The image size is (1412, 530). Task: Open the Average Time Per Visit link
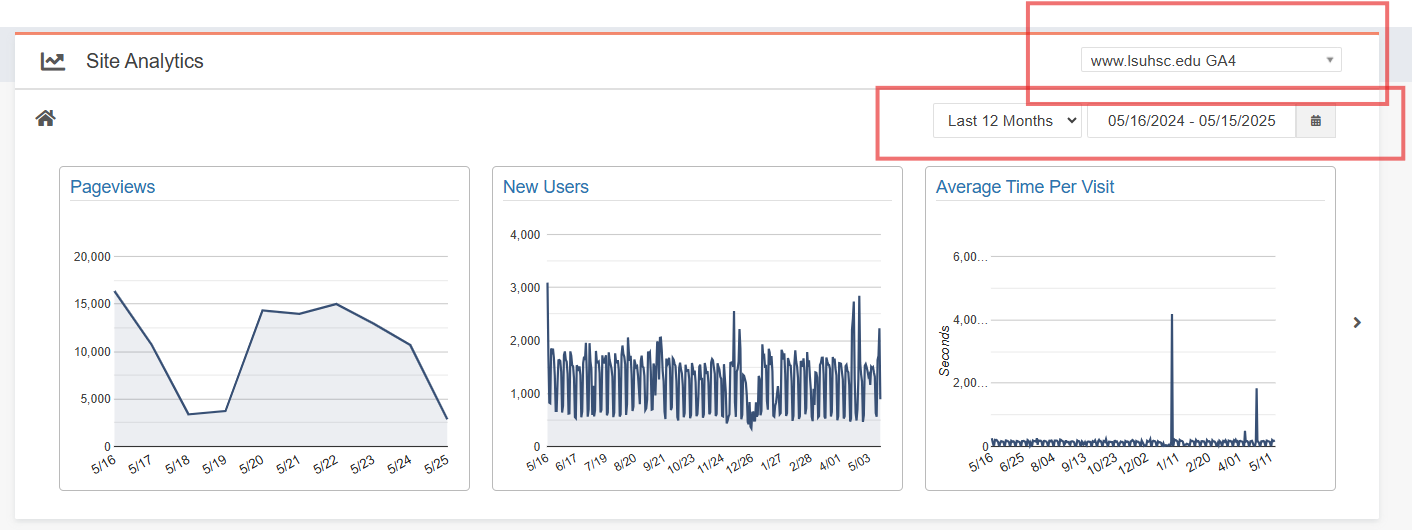coord(1024,187)
